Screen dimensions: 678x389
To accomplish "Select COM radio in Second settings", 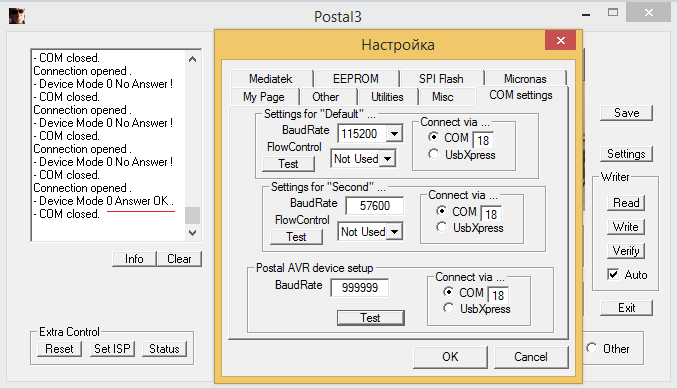I will coord(441,210).
